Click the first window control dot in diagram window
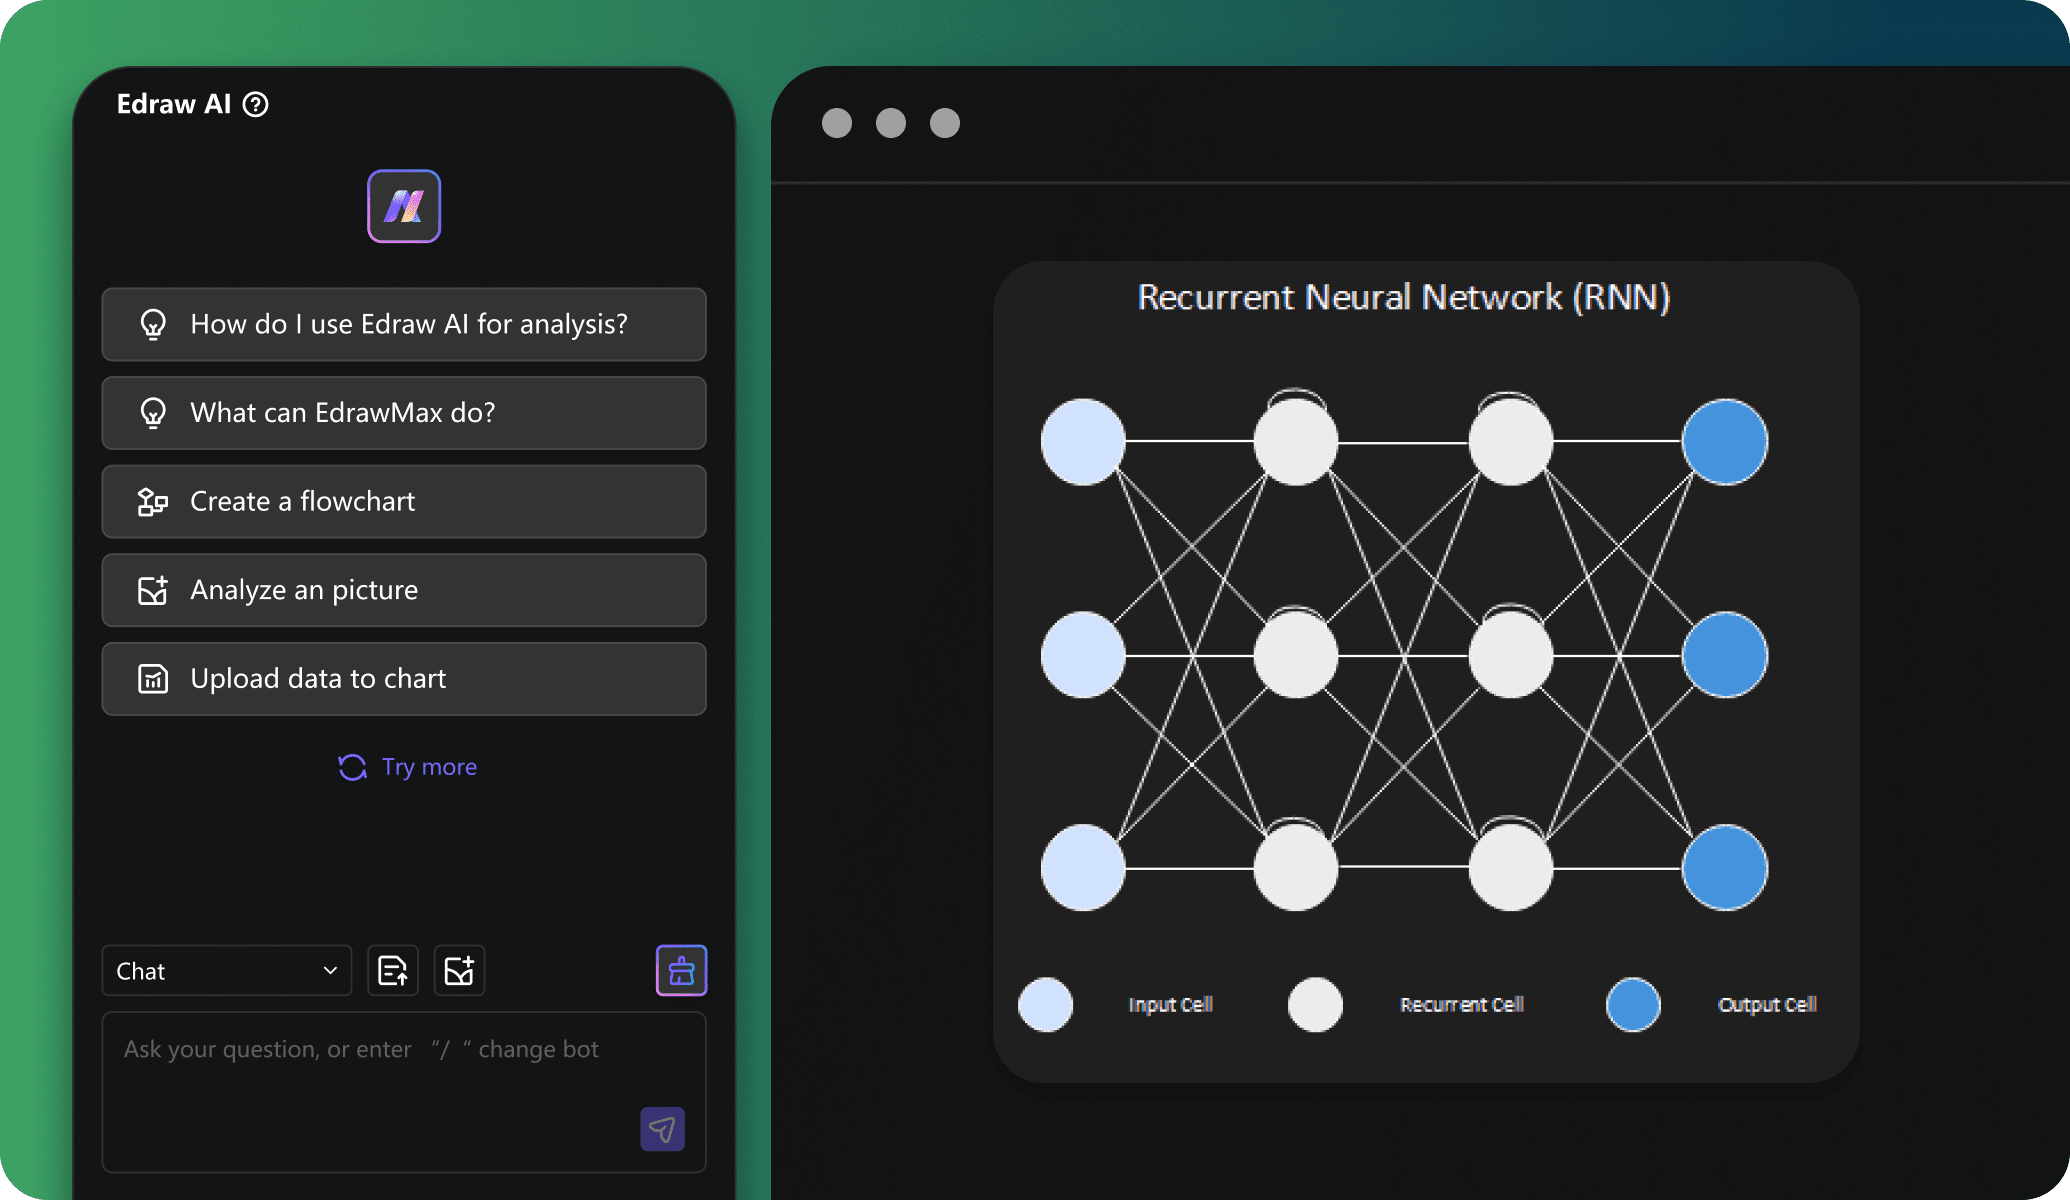 [x=837, y=123]
